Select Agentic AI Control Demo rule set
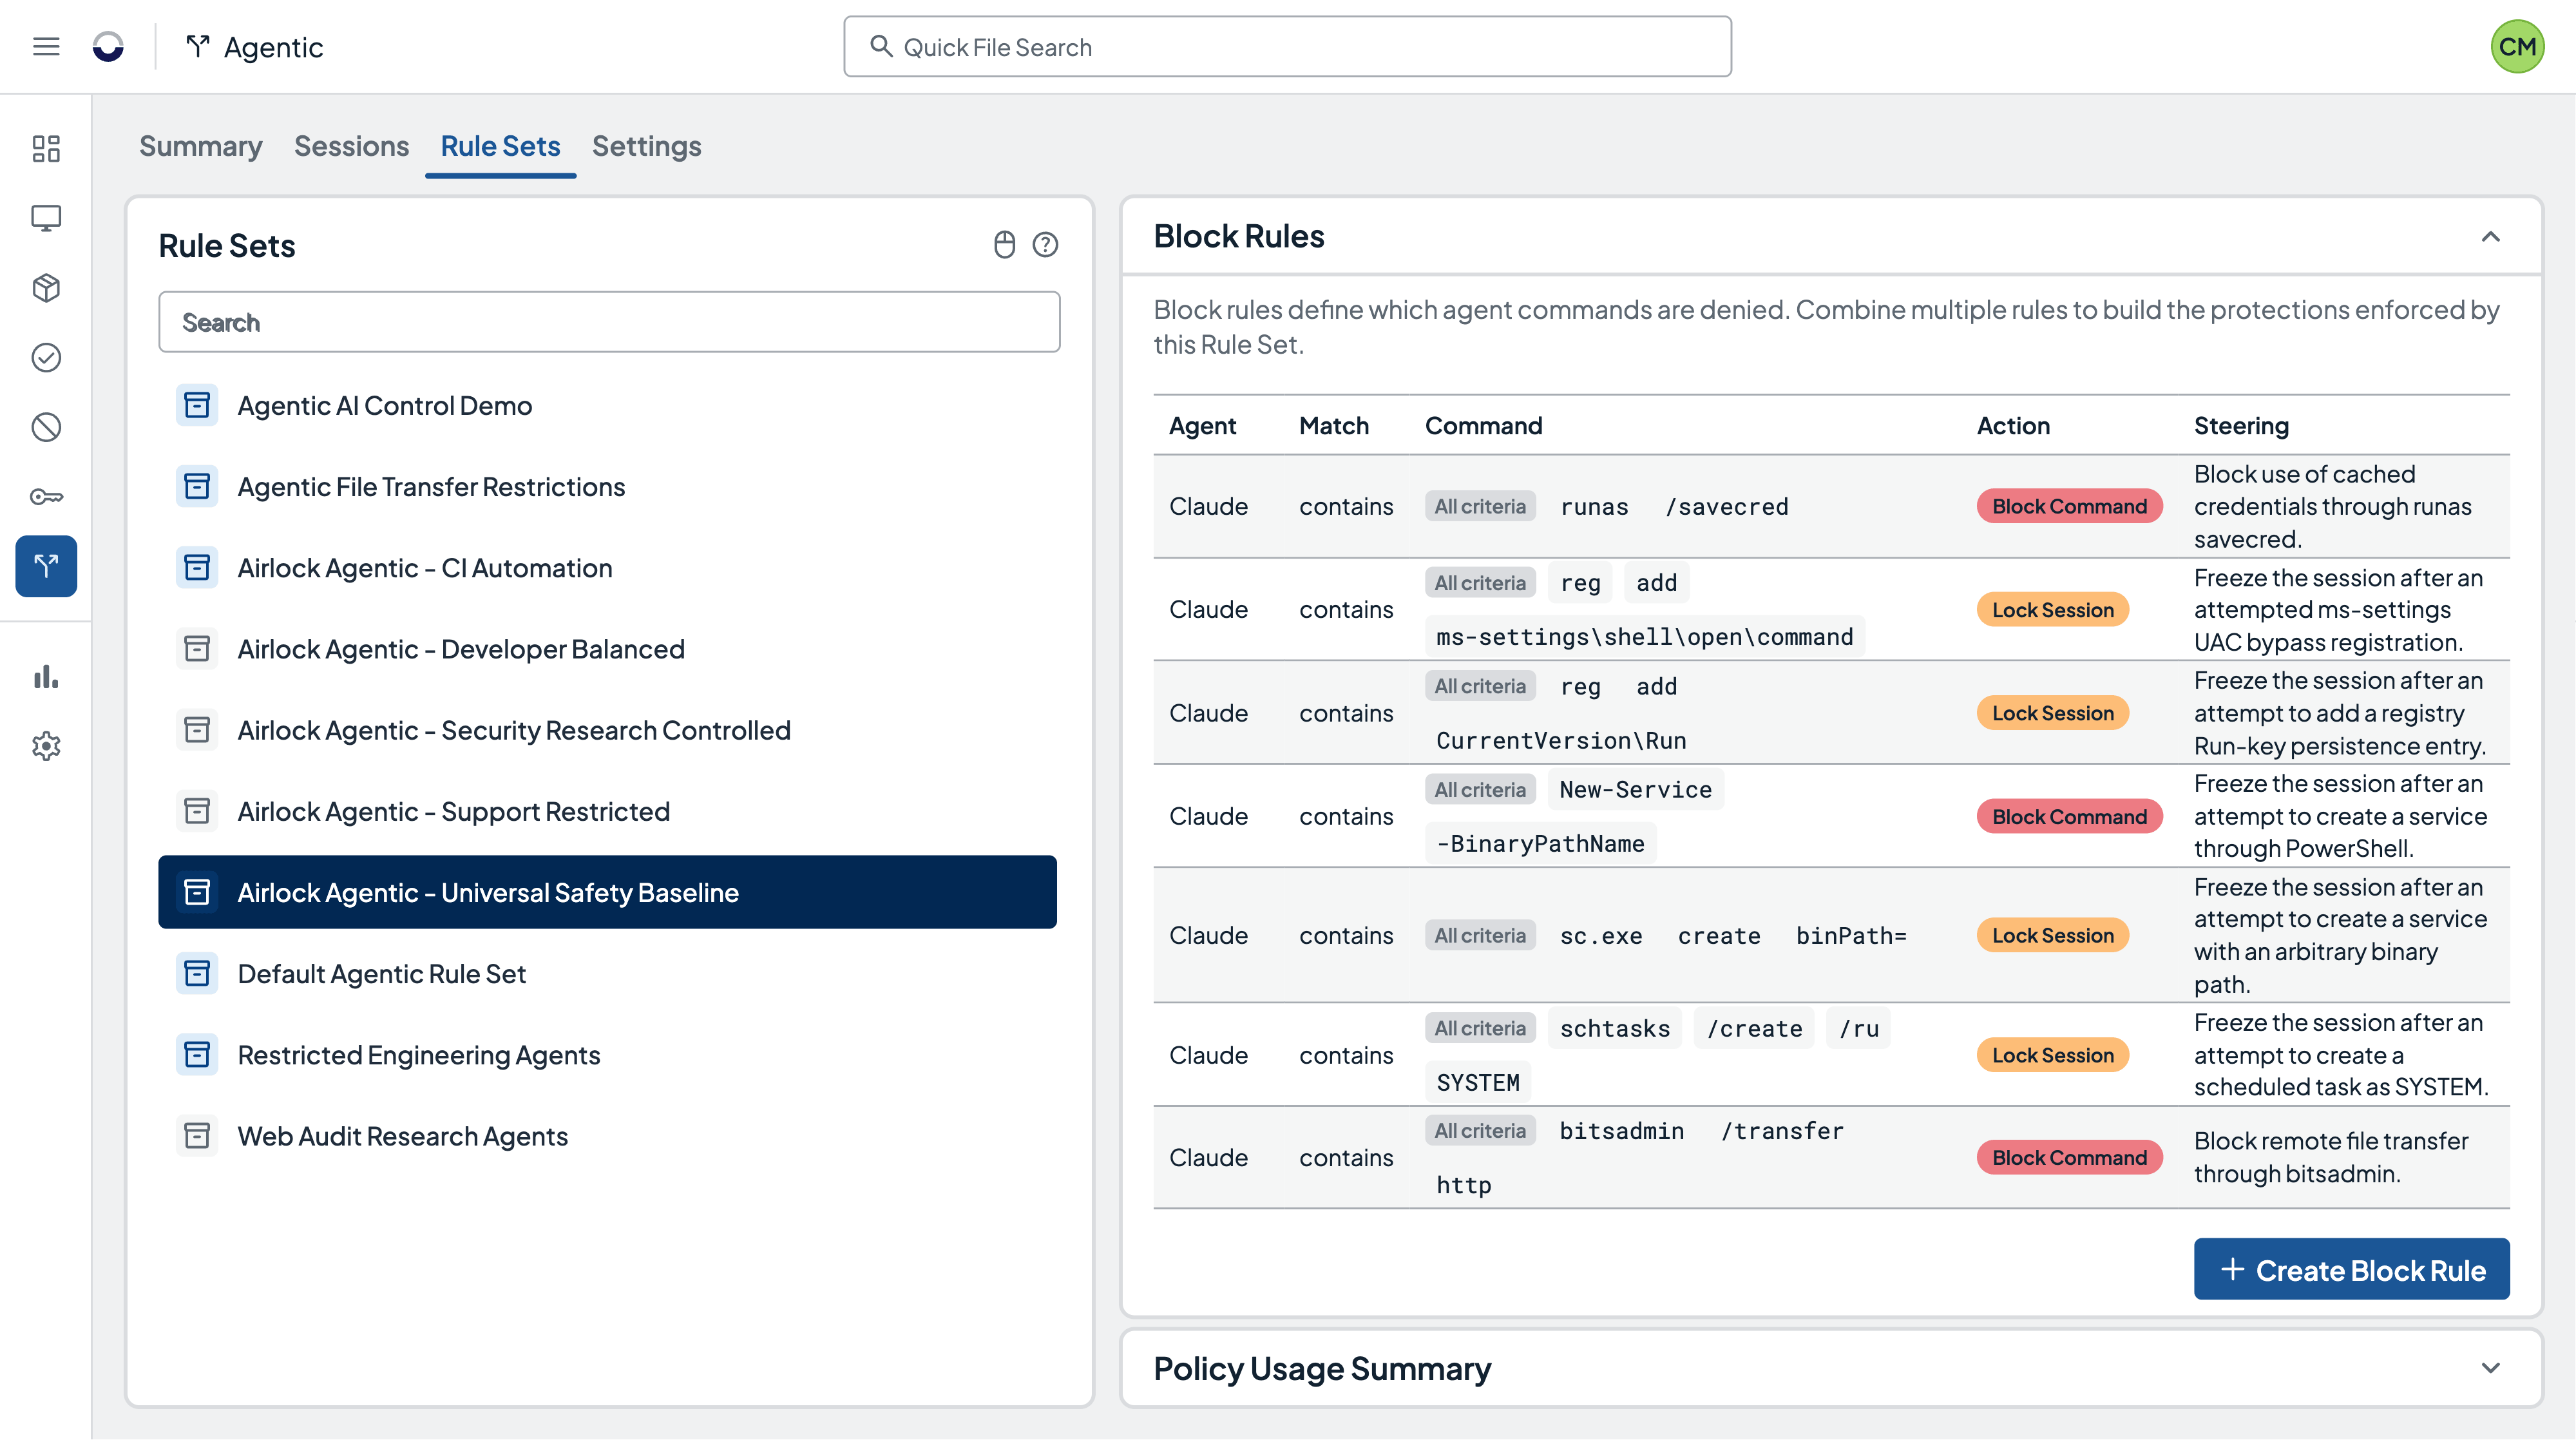The height and width of the screenshot is (1440, 2576). click(607, 405)
